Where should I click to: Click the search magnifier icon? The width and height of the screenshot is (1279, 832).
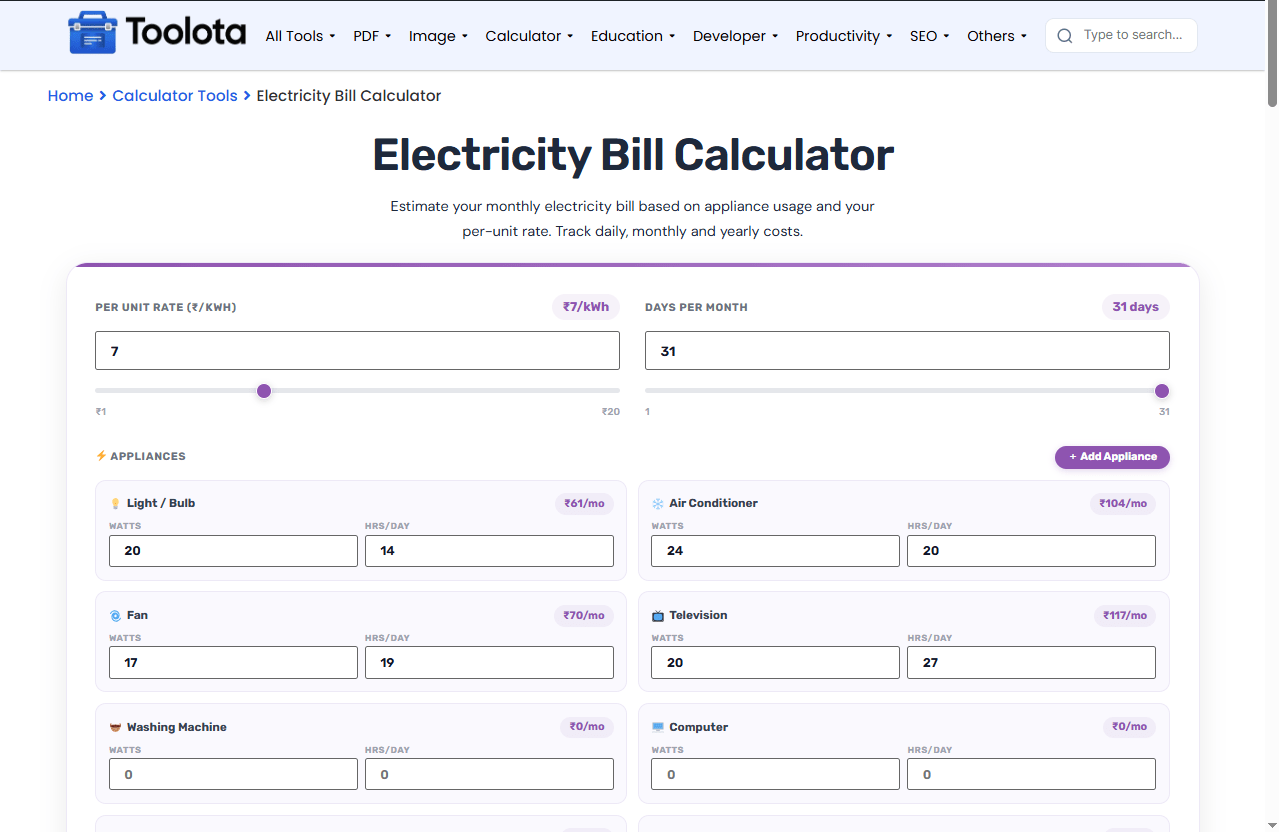pyautogui.click(x=1065, y=36)
